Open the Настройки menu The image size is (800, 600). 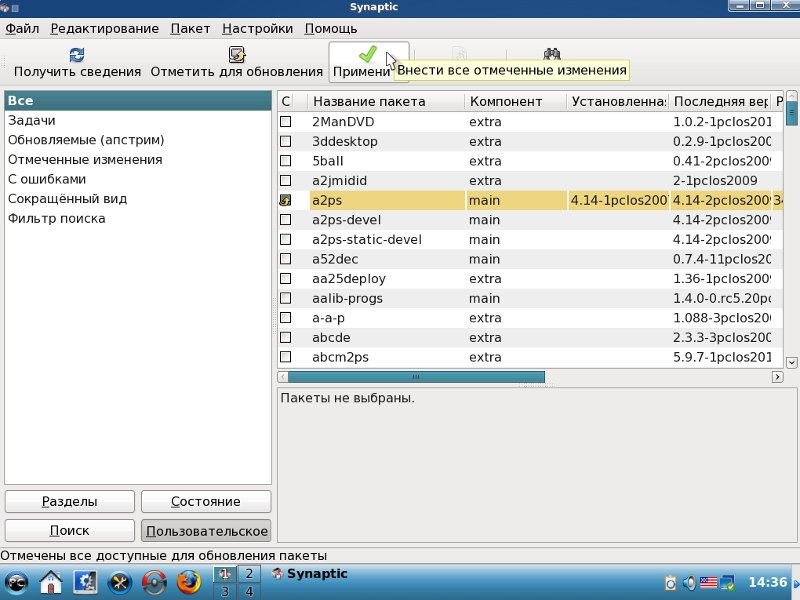click(258, 29)
